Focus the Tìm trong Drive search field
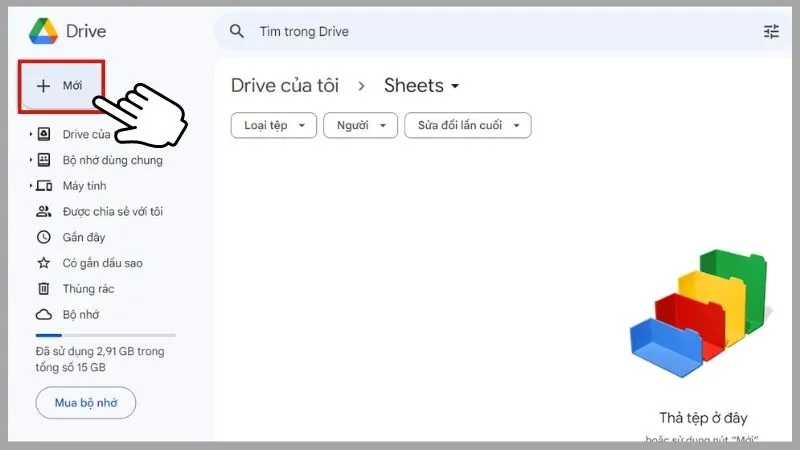 [x=503, y=31]
